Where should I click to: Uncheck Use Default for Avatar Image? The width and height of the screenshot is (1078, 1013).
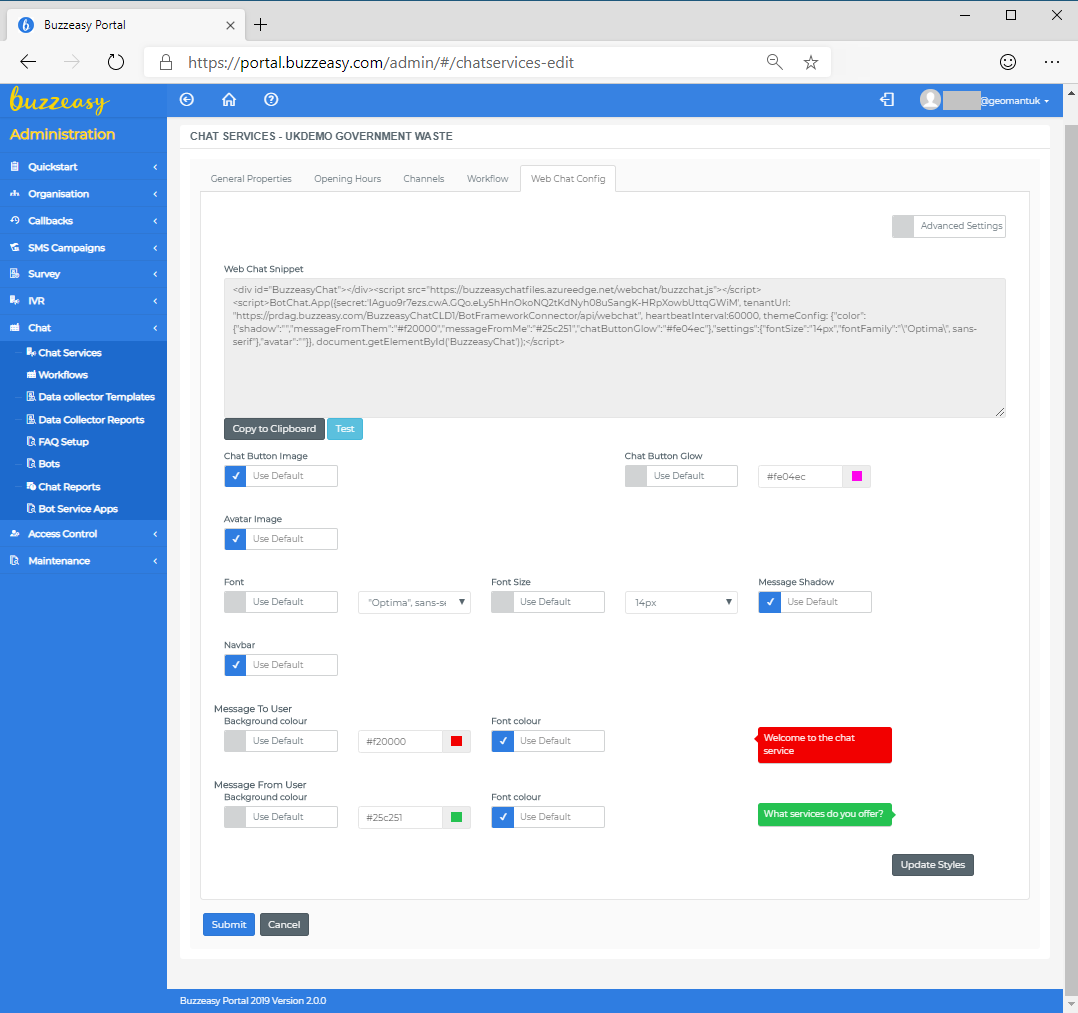(235, 539)
